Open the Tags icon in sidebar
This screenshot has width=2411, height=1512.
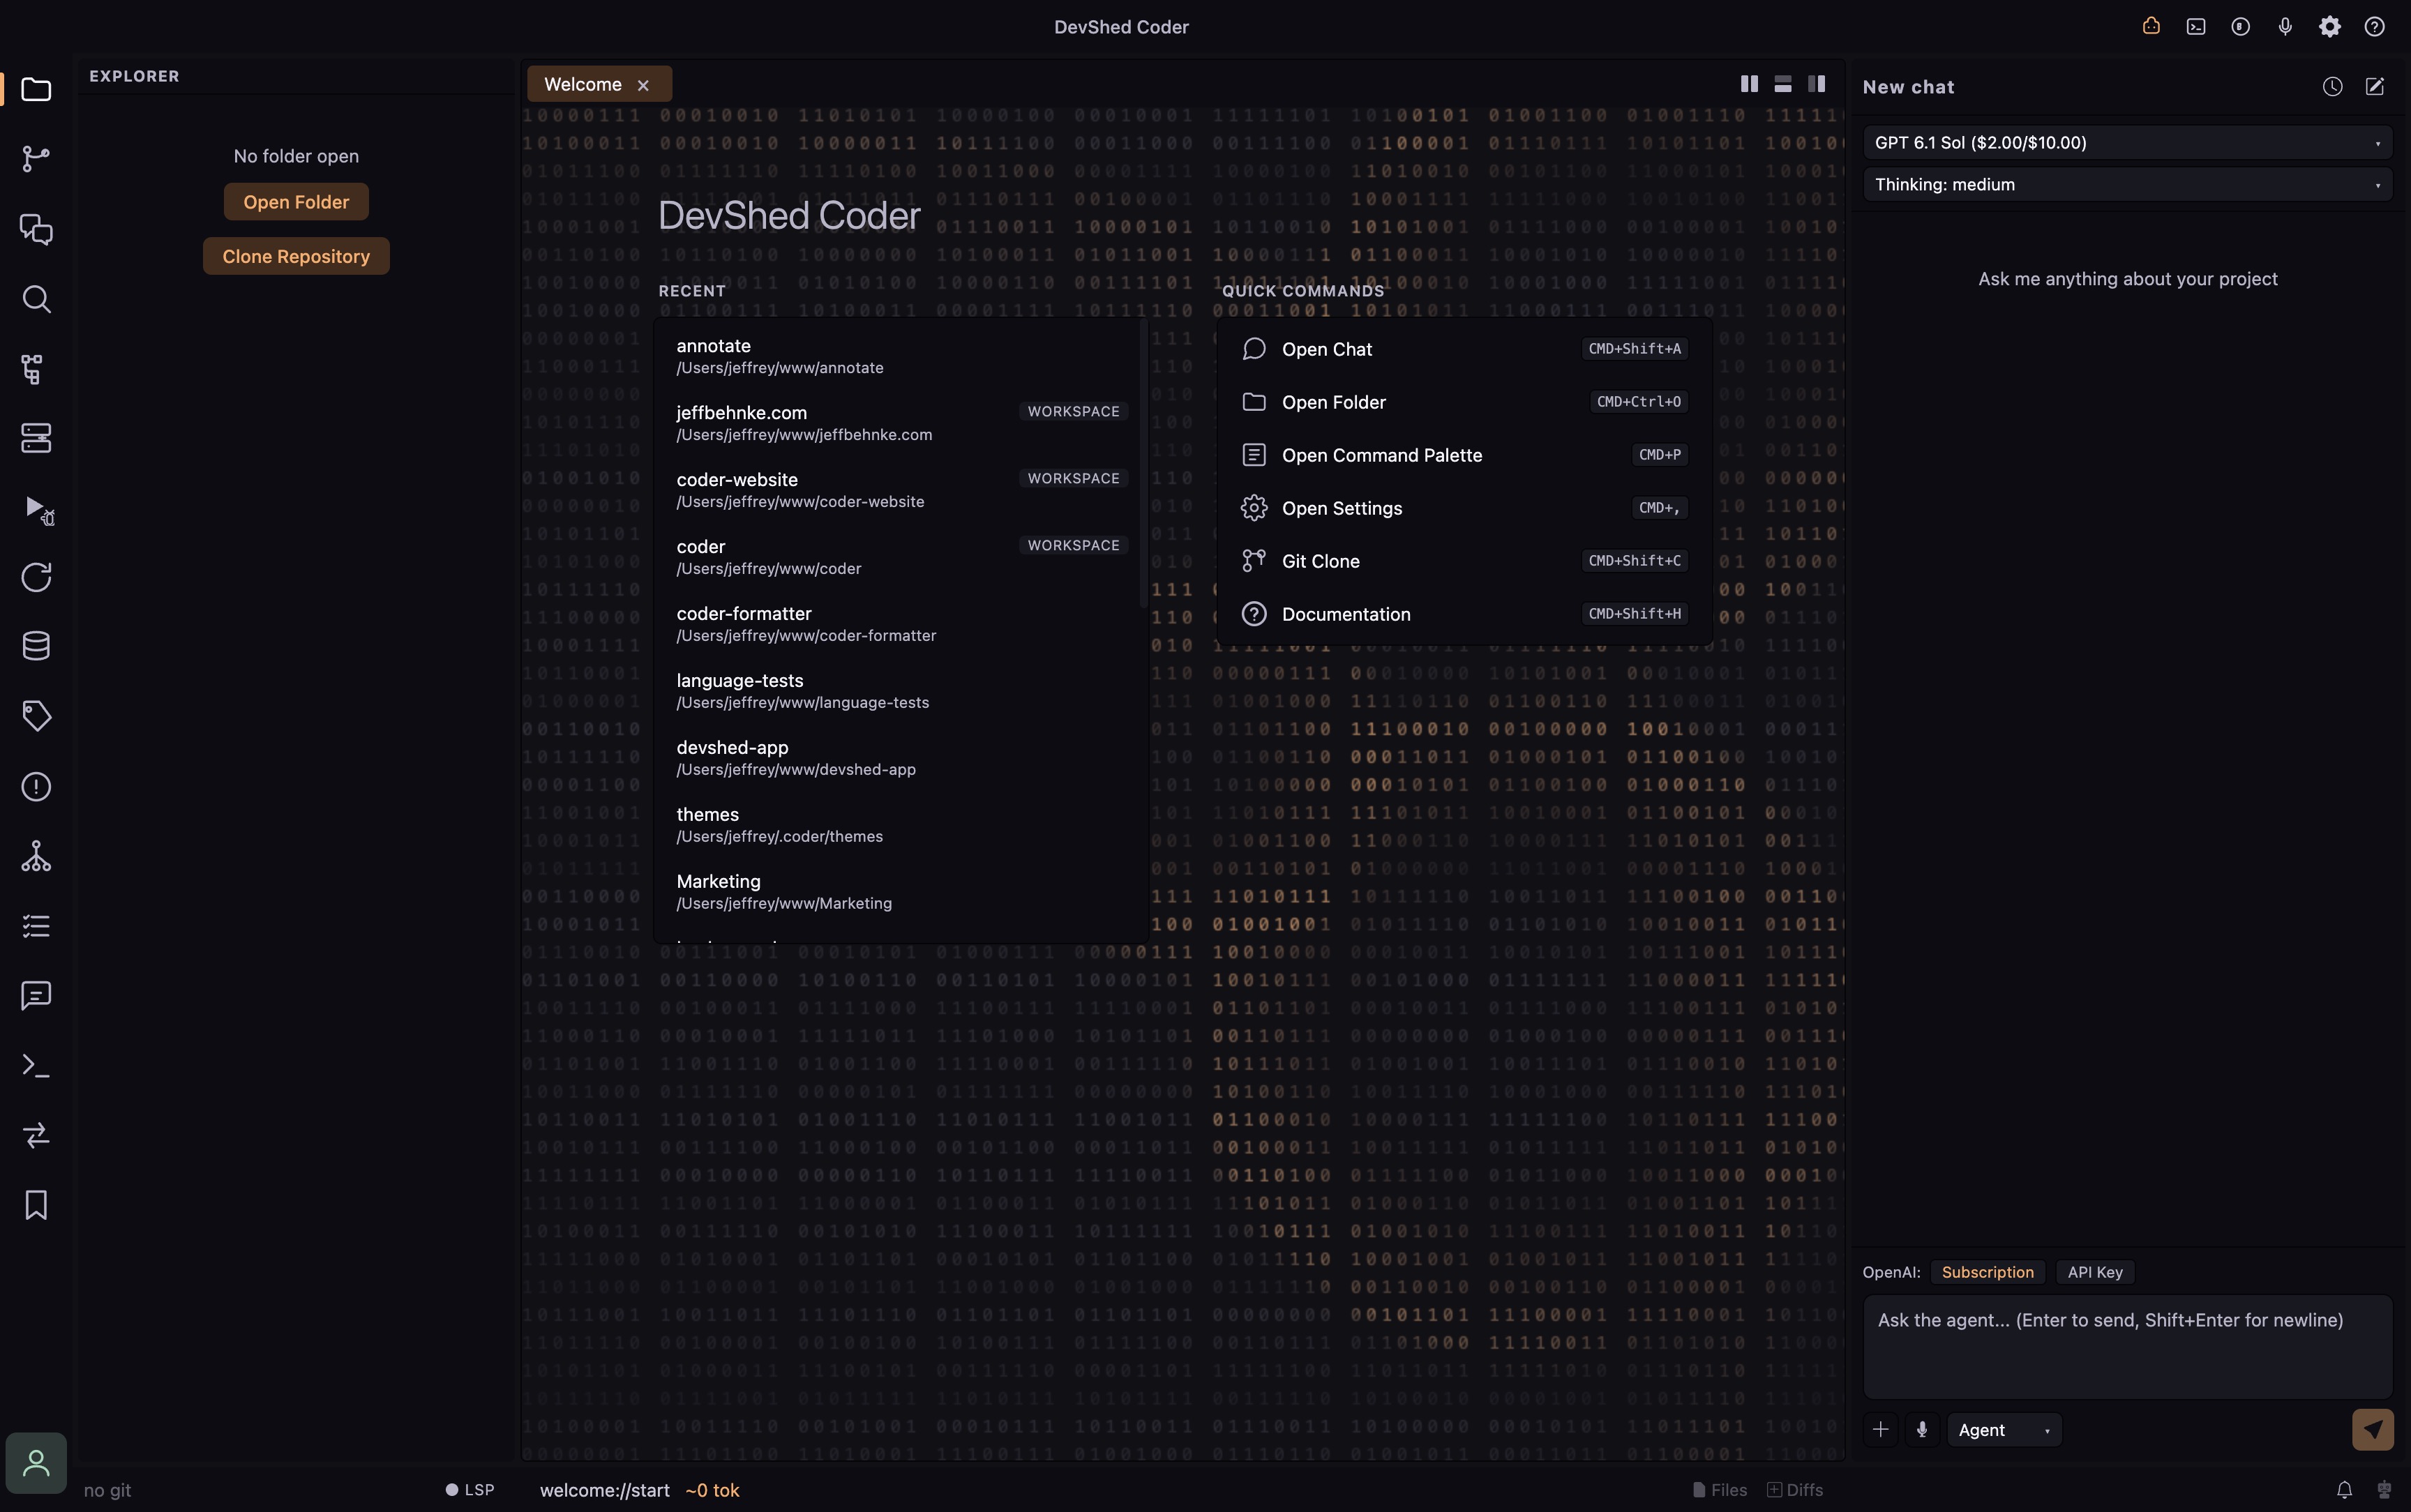[x=36, y=716]
